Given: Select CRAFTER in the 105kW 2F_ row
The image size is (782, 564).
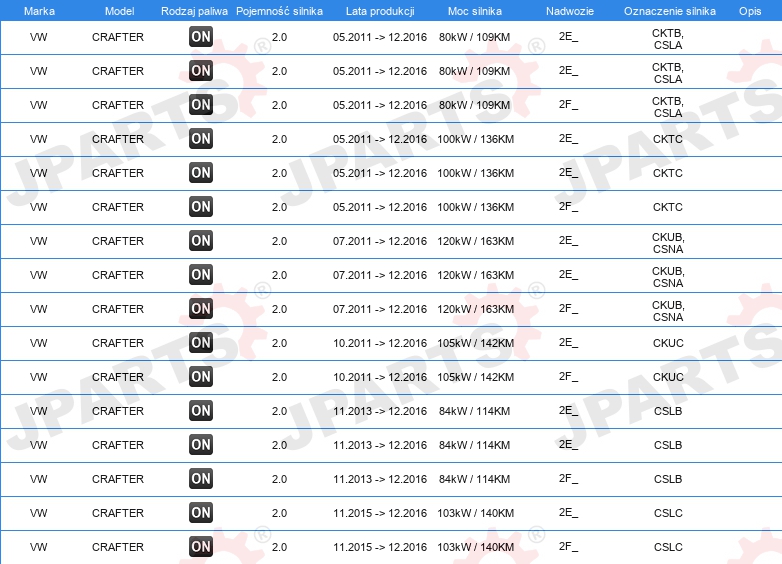Looking at the screenshot, I should pos(118,377).
